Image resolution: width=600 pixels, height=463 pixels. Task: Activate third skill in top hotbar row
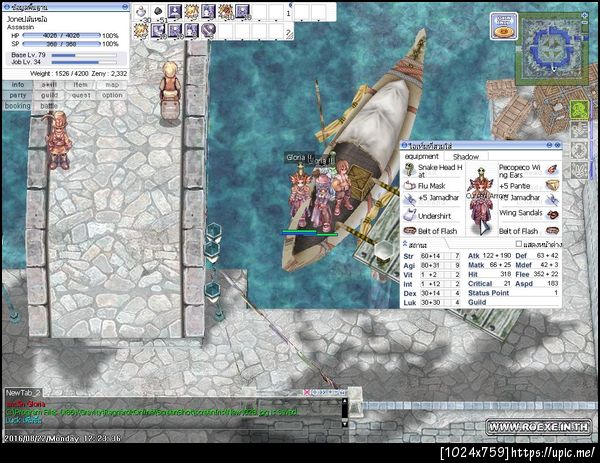[175, 12]
